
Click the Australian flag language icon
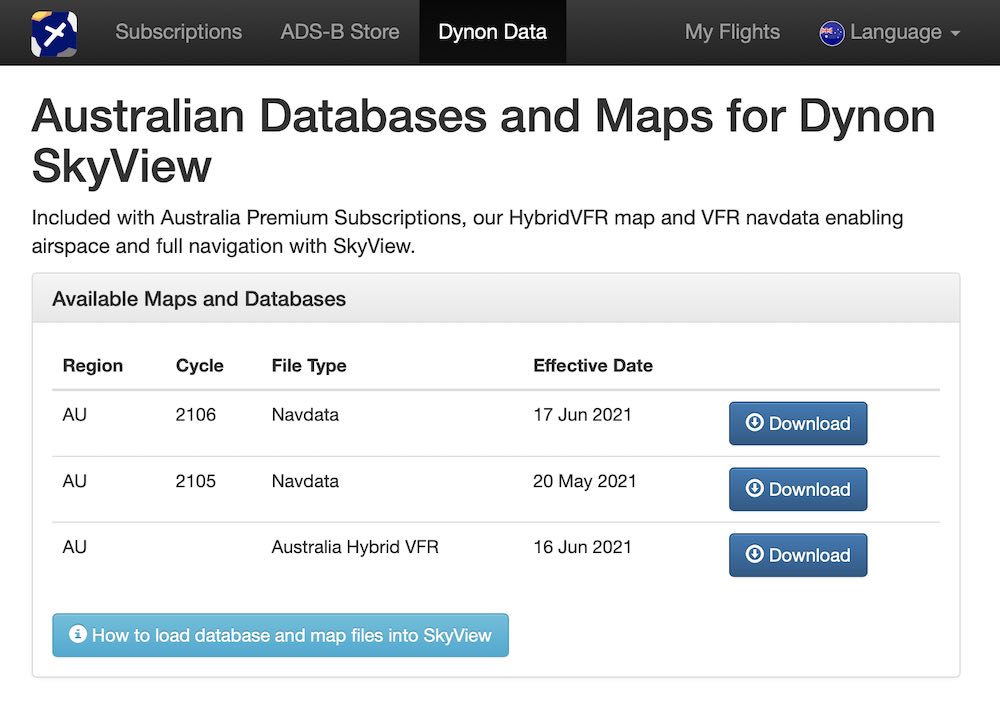pyautogui.click(x=832, y=33)
